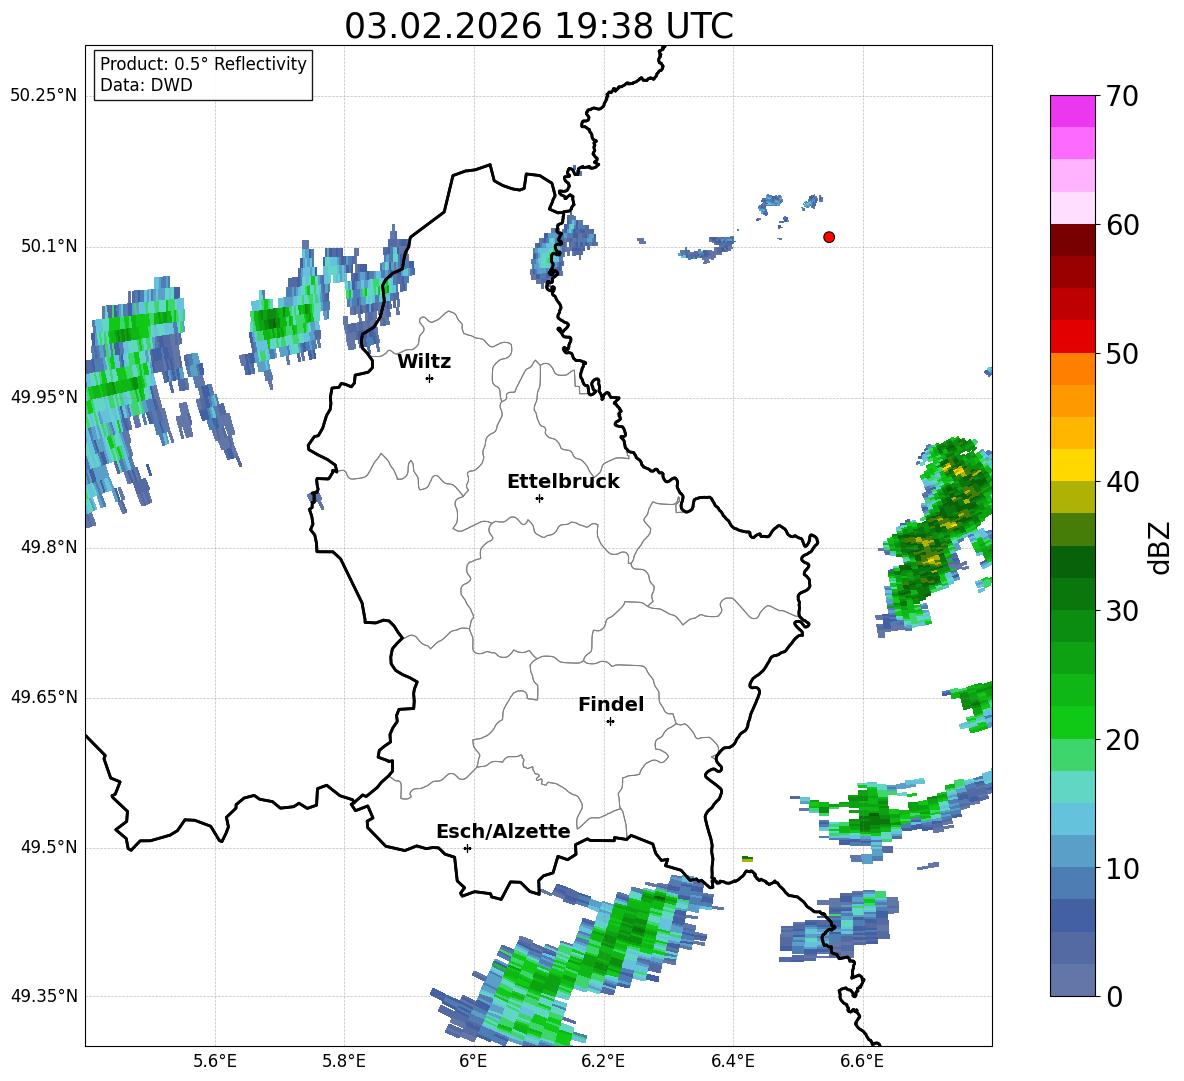Click the 50.1°N latitude label
The width and height of the screenshot is (1184, 1081).
48,246
